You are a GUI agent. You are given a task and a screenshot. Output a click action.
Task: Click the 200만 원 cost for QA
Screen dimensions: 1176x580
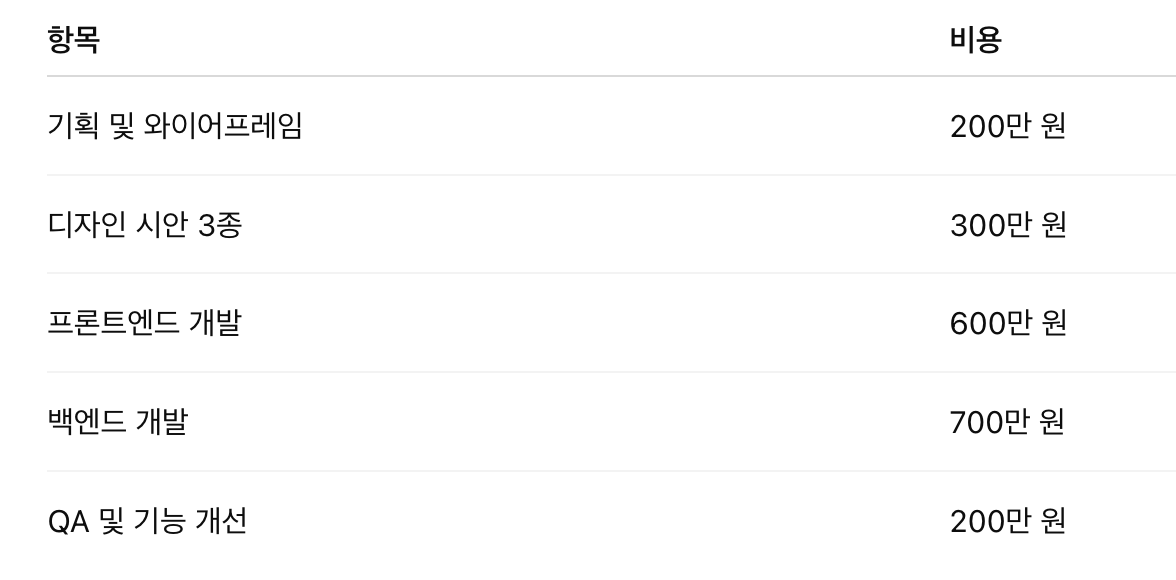[1007, 521]
